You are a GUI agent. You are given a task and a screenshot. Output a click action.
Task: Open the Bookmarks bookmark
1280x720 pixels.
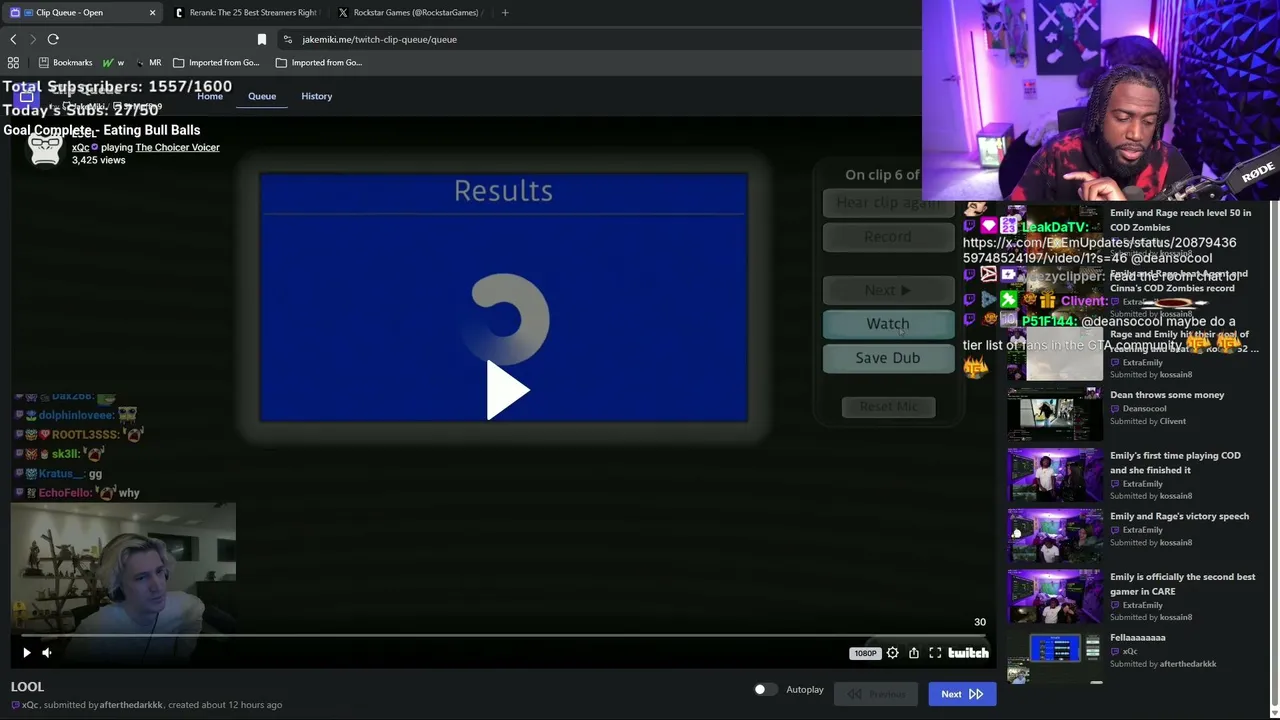[65, 62]
